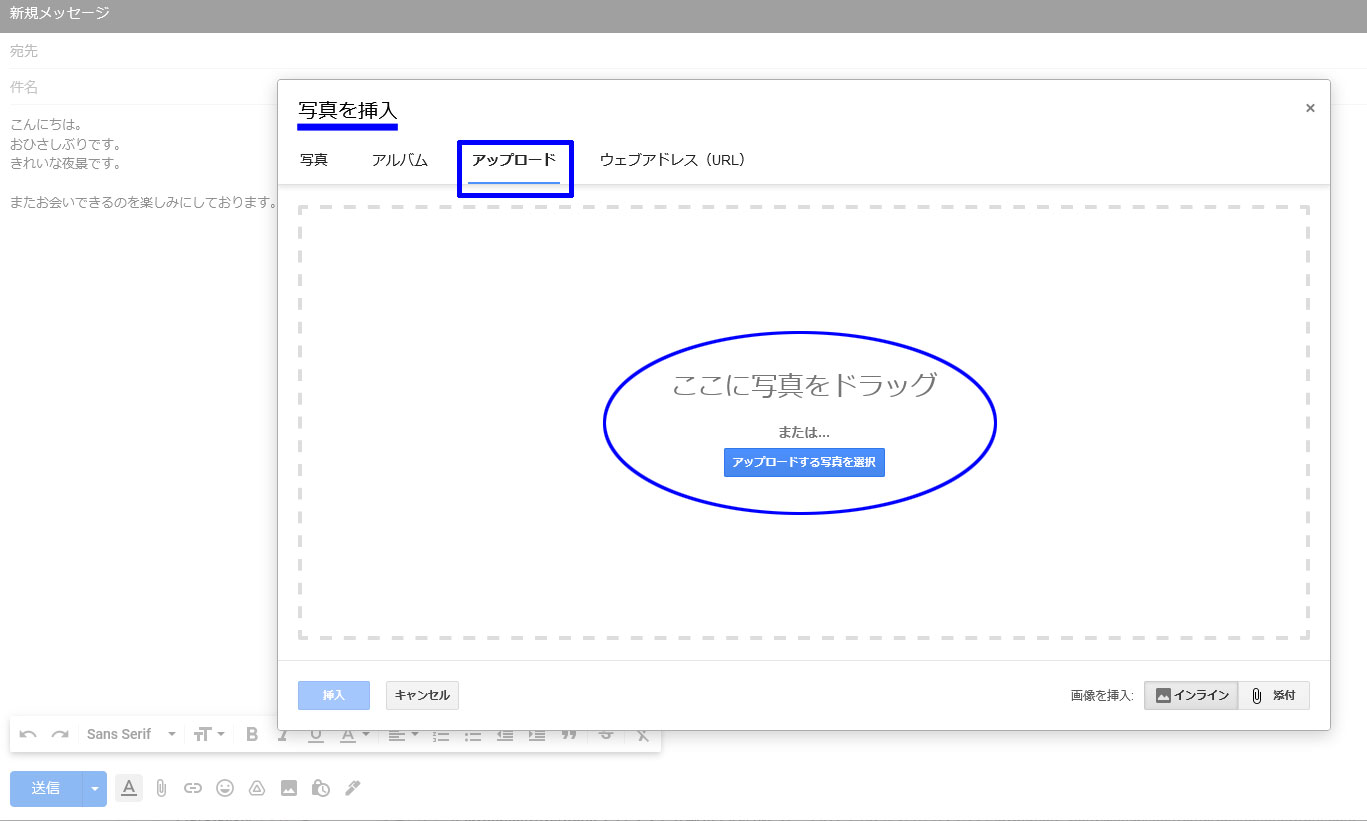Undo the last edit in compose toolbar

pyautogui.click(x=28, y=734)
